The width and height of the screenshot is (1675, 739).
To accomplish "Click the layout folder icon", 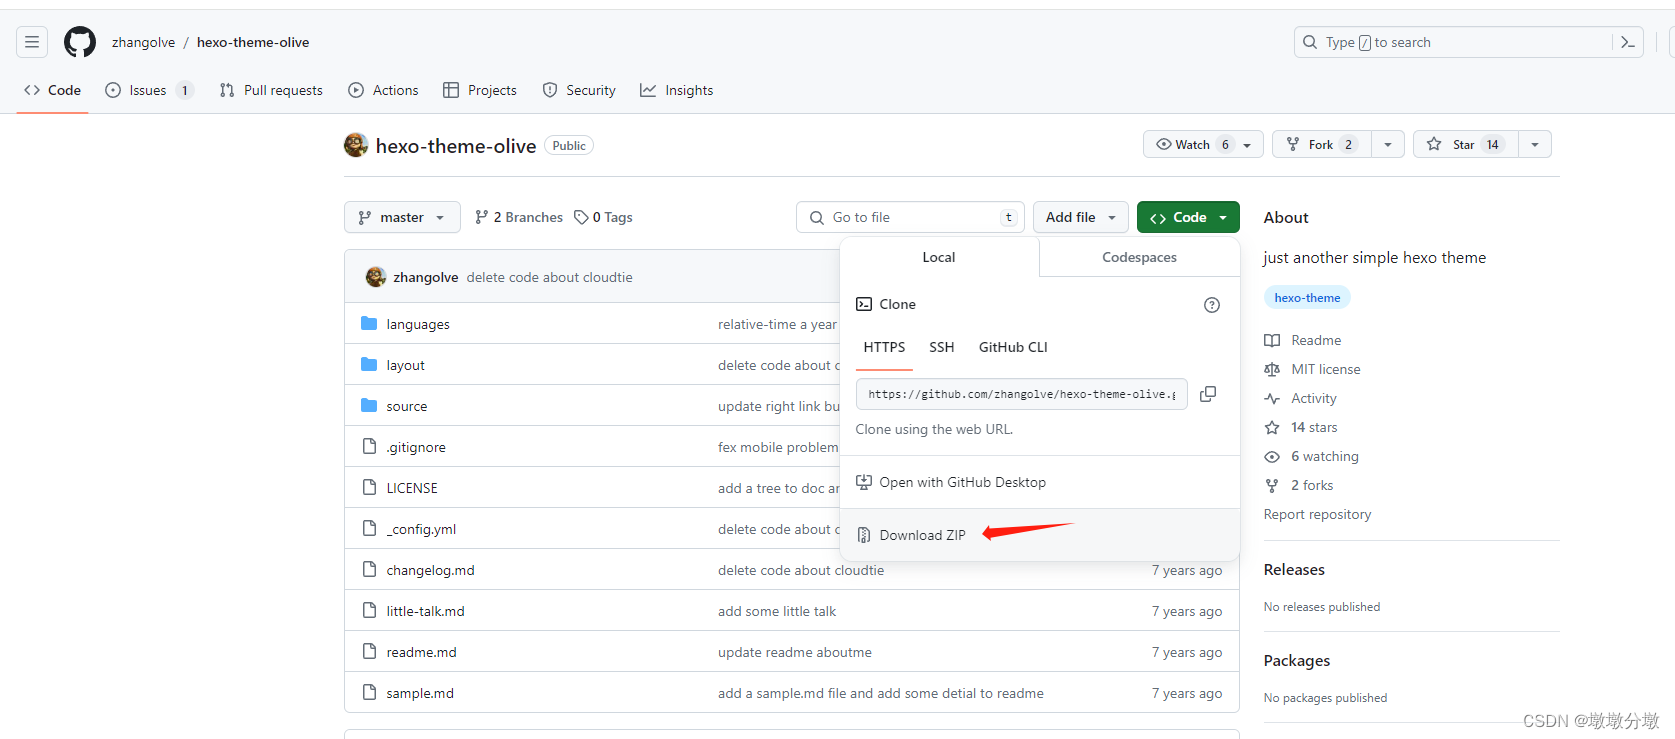I will pos(369,364).
